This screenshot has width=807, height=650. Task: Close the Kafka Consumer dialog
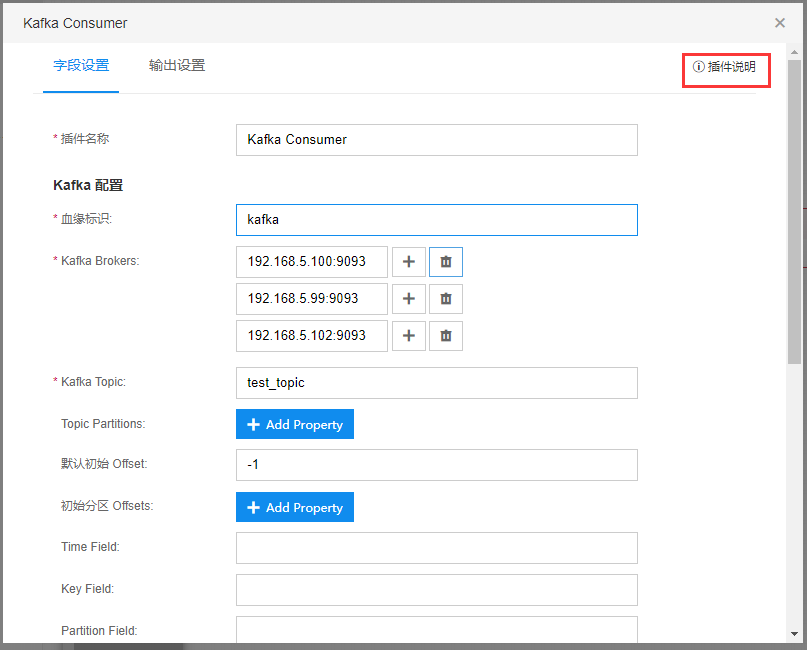780,23
